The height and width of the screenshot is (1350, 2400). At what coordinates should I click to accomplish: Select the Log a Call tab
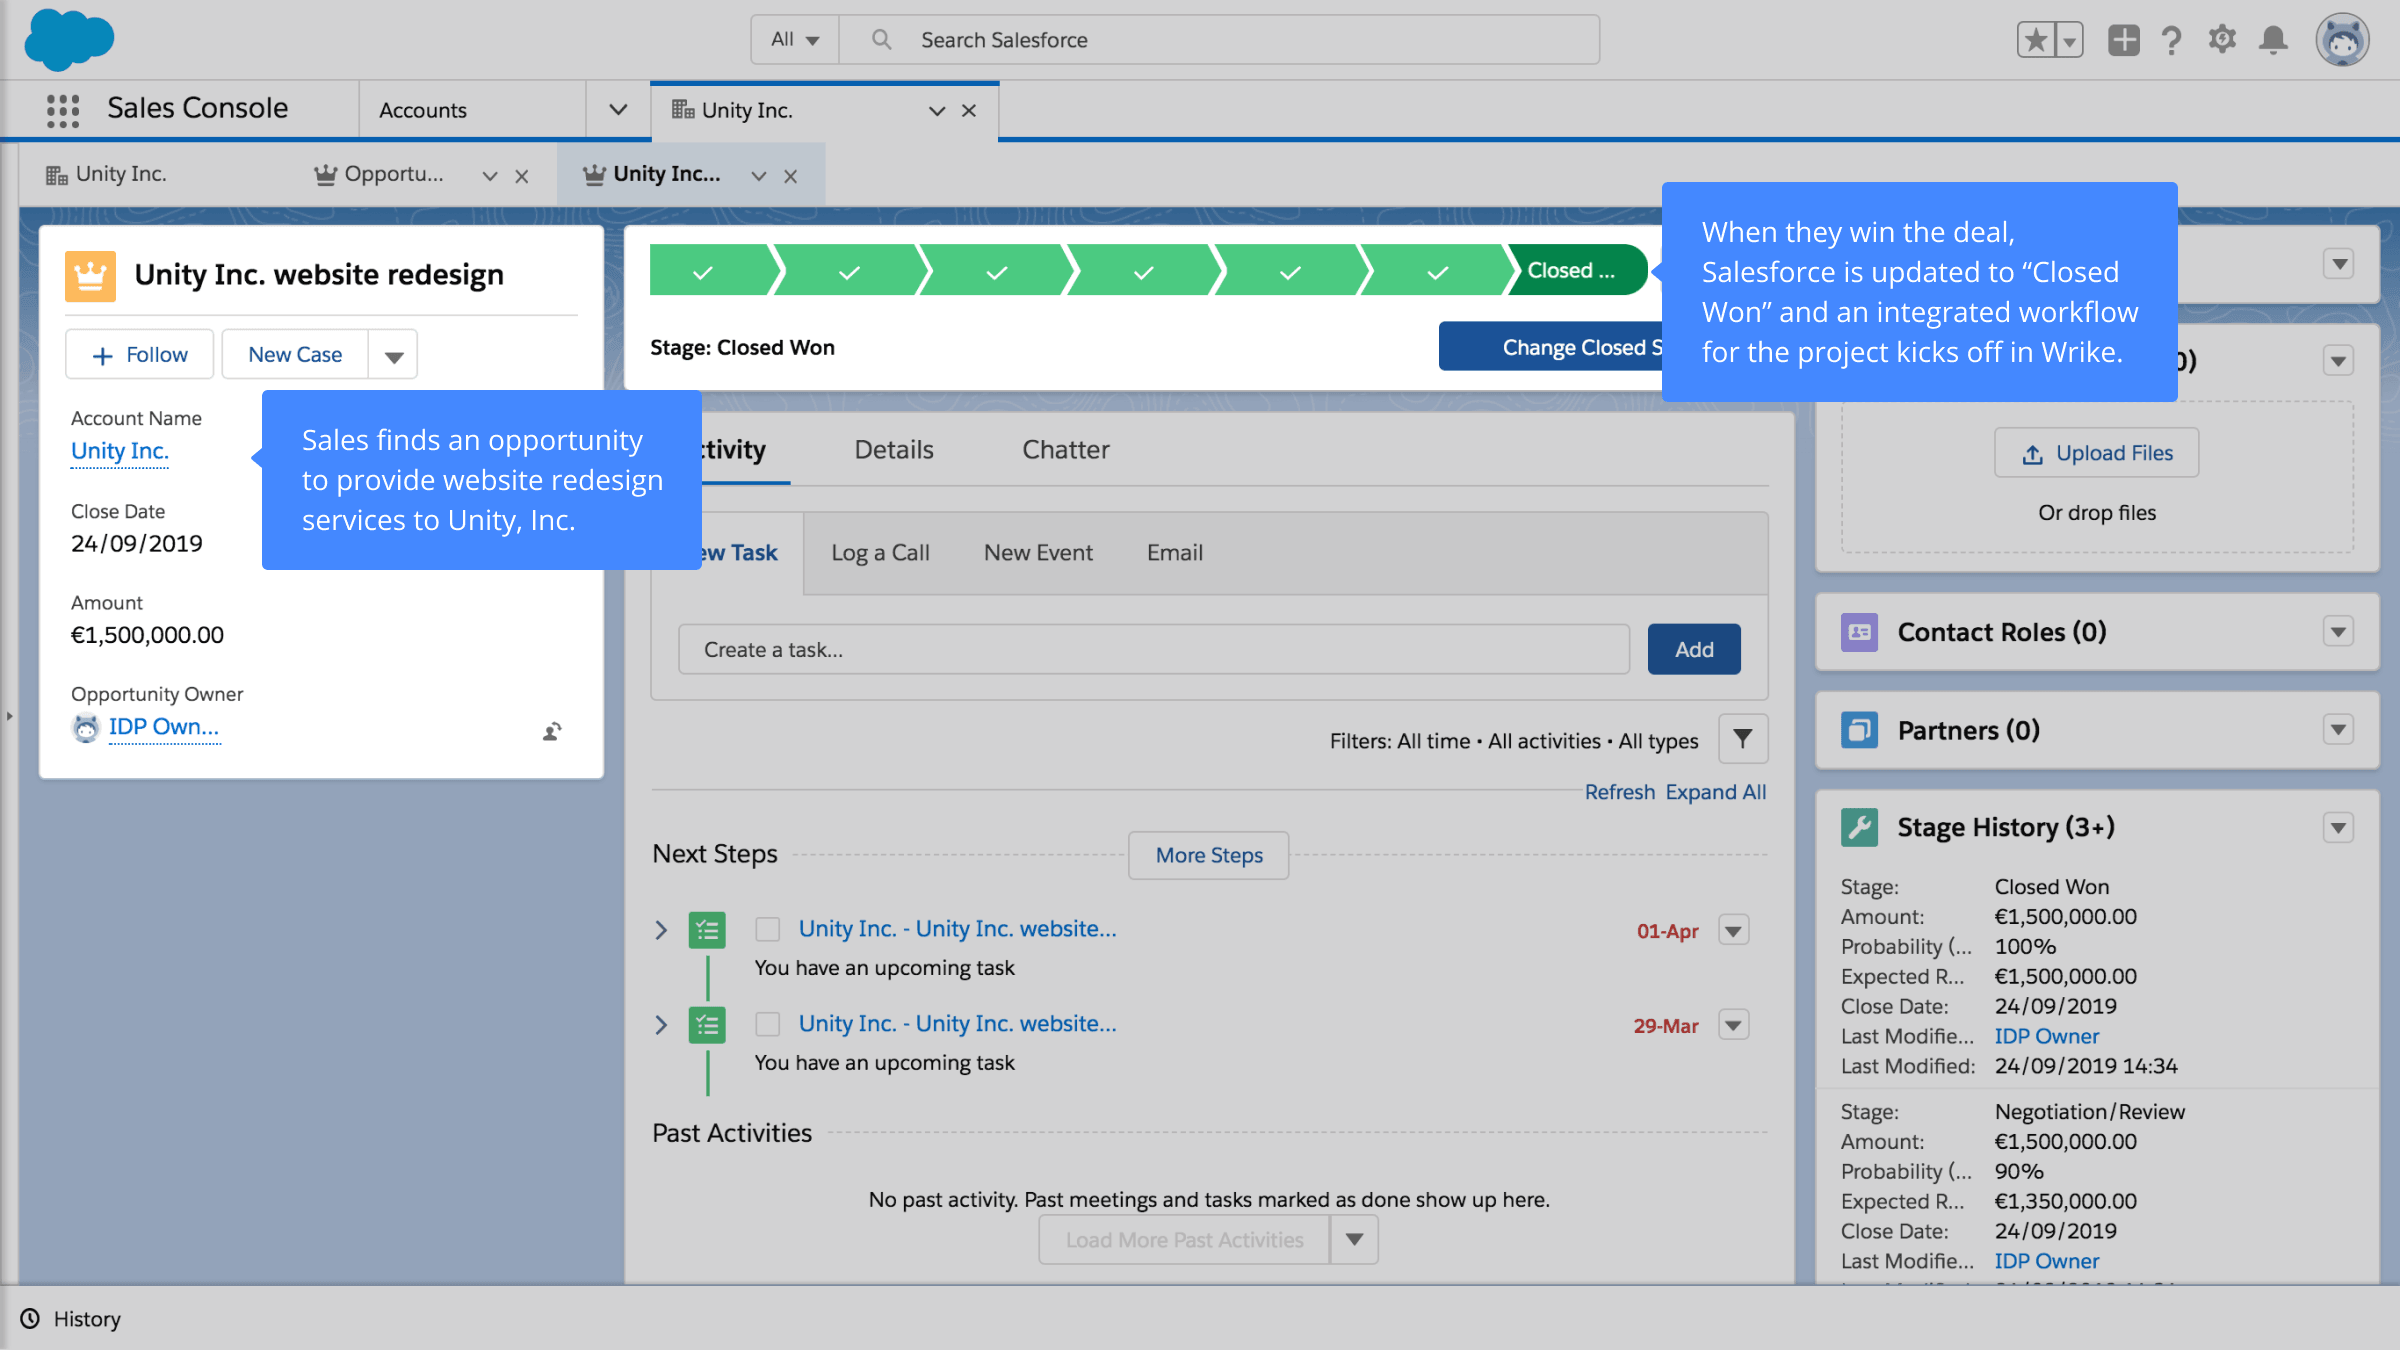coord(880,553)
